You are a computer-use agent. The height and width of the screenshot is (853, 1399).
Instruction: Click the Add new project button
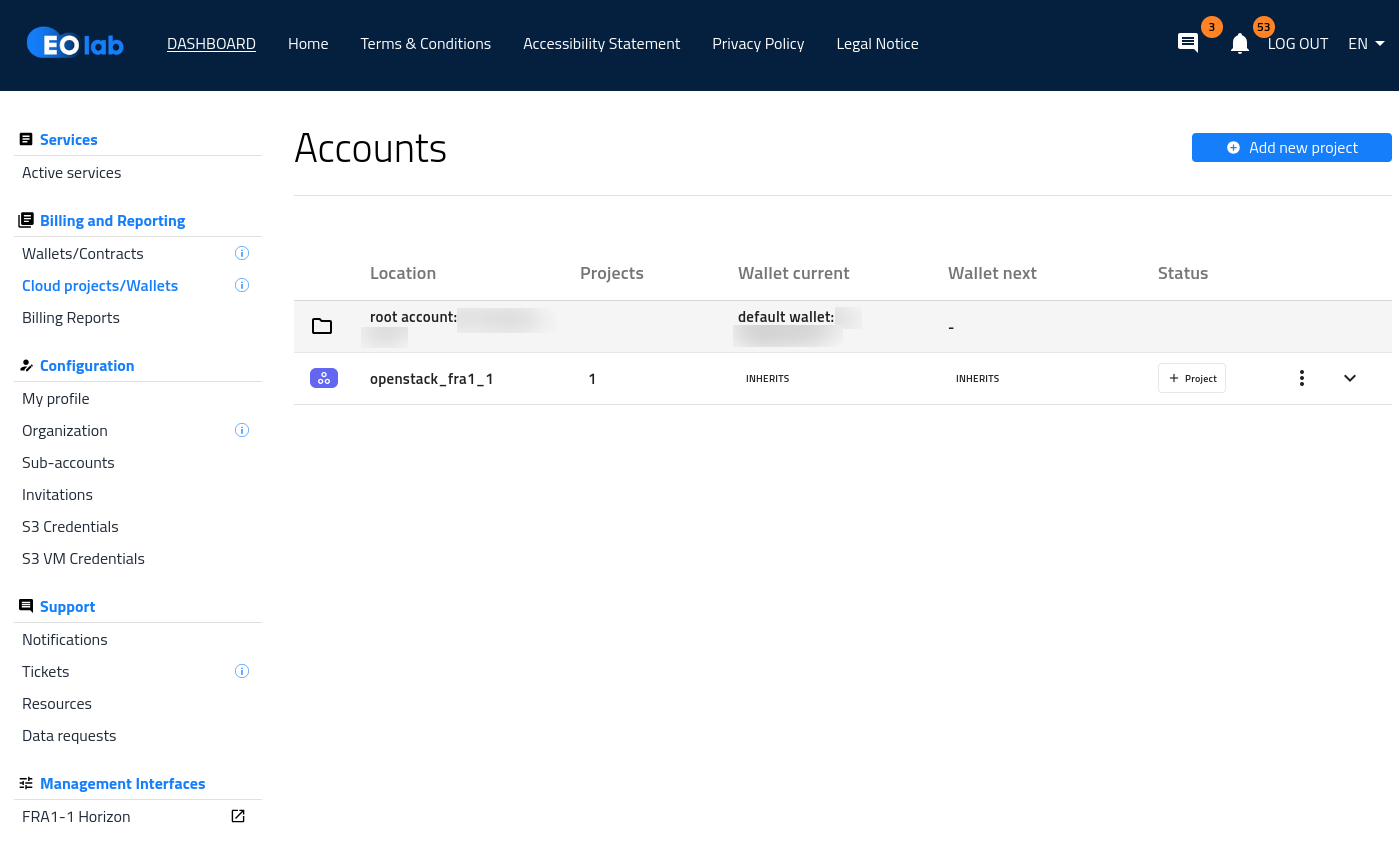coord(1291,148)
